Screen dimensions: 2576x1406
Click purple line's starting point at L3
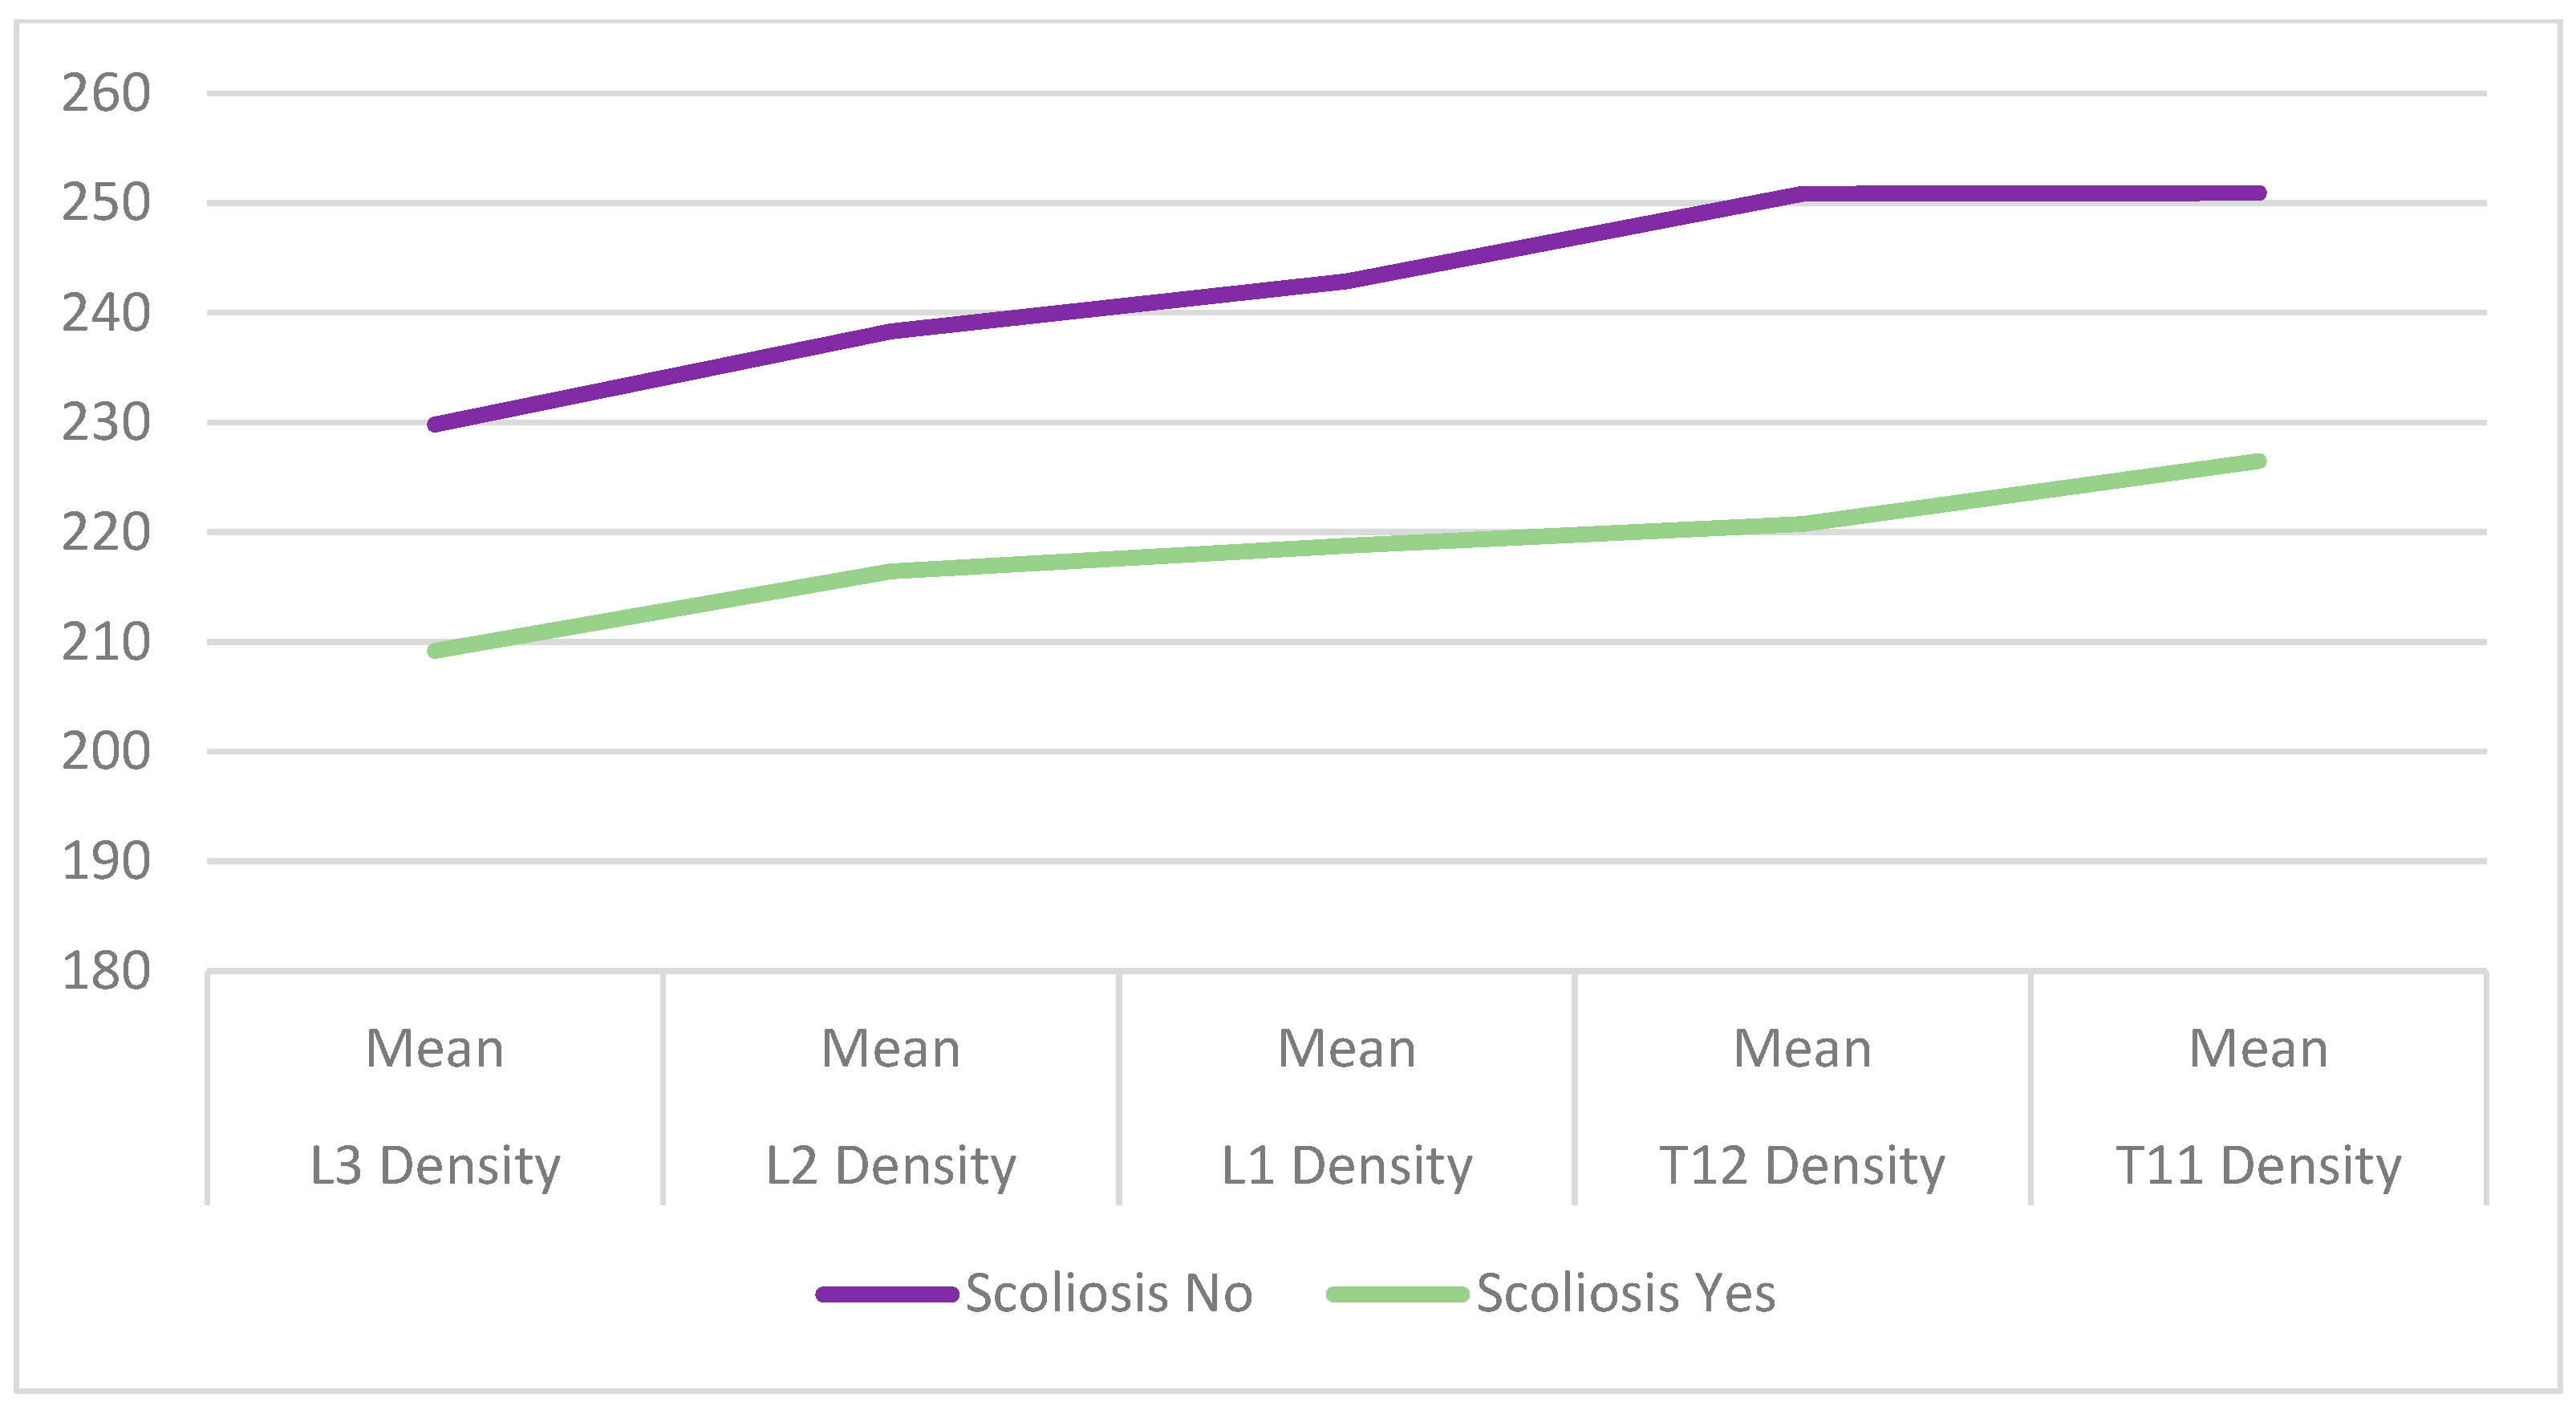pos(435,425)
